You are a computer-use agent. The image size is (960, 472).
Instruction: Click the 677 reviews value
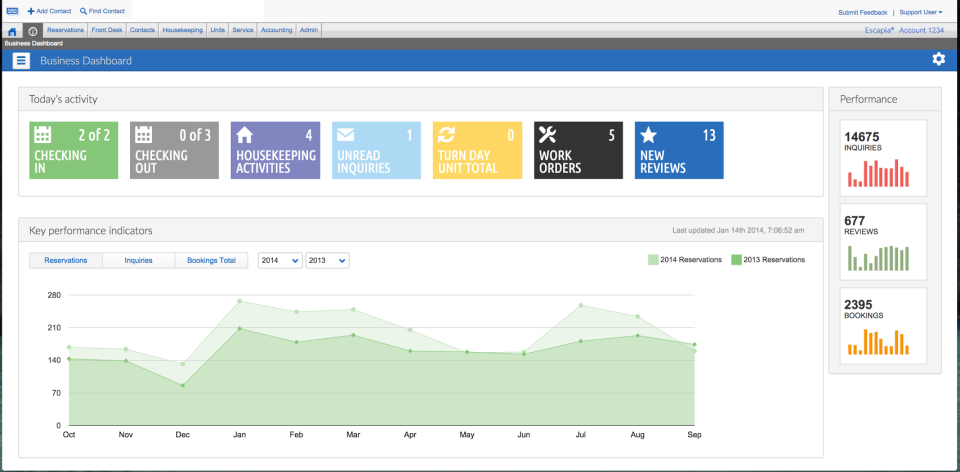tap(854, 220)
